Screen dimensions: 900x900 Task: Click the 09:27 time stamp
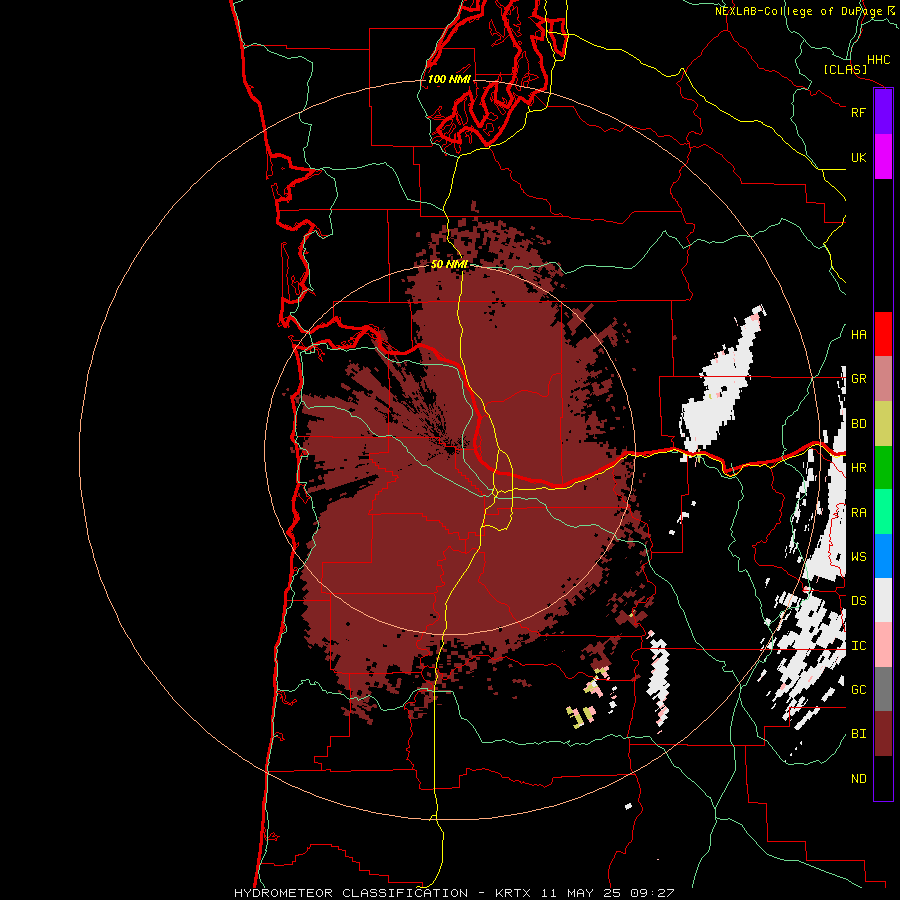[x=651, y=893]
